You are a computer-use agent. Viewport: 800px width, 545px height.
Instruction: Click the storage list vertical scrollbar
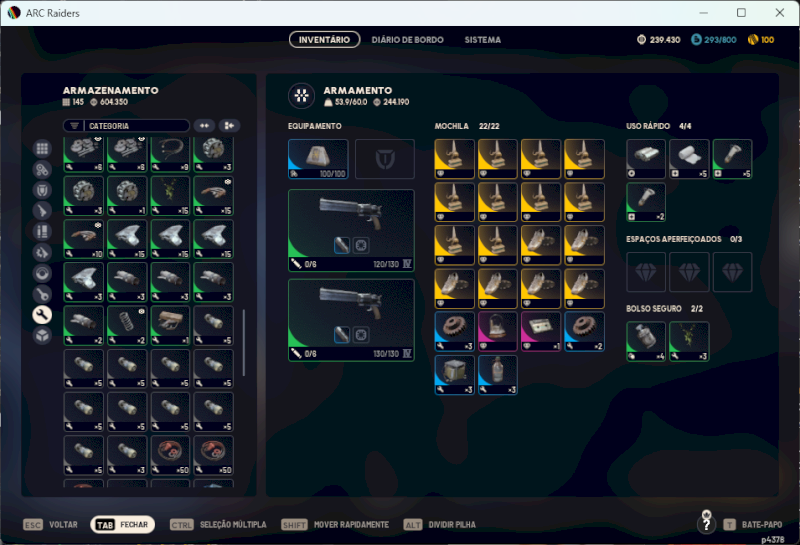point(244,342)
